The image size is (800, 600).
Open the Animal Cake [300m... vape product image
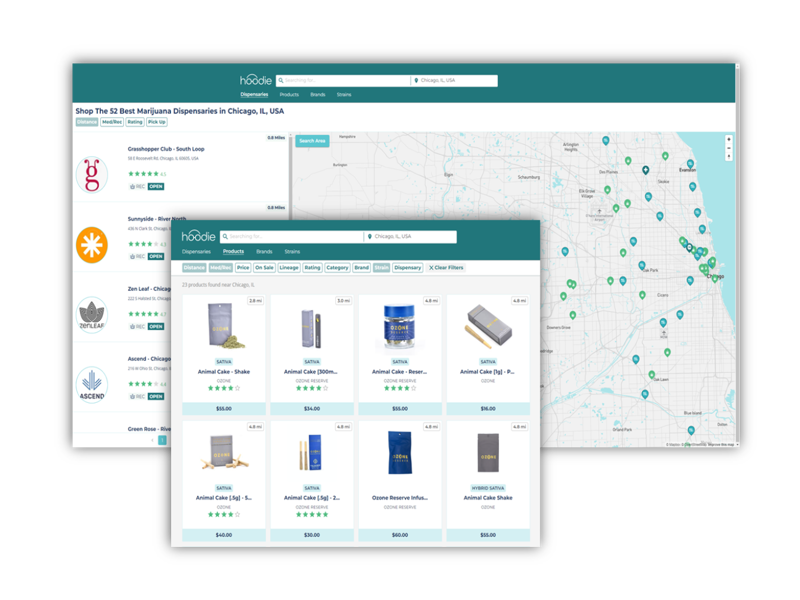click(x=312, y=329)
